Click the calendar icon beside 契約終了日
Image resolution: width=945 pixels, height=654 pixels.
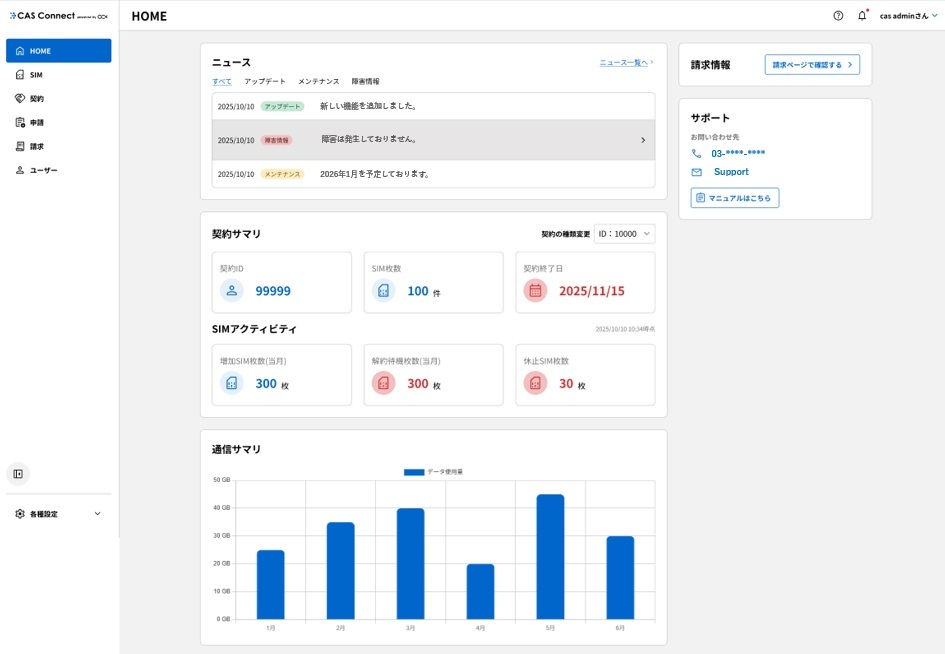[535, 291]
